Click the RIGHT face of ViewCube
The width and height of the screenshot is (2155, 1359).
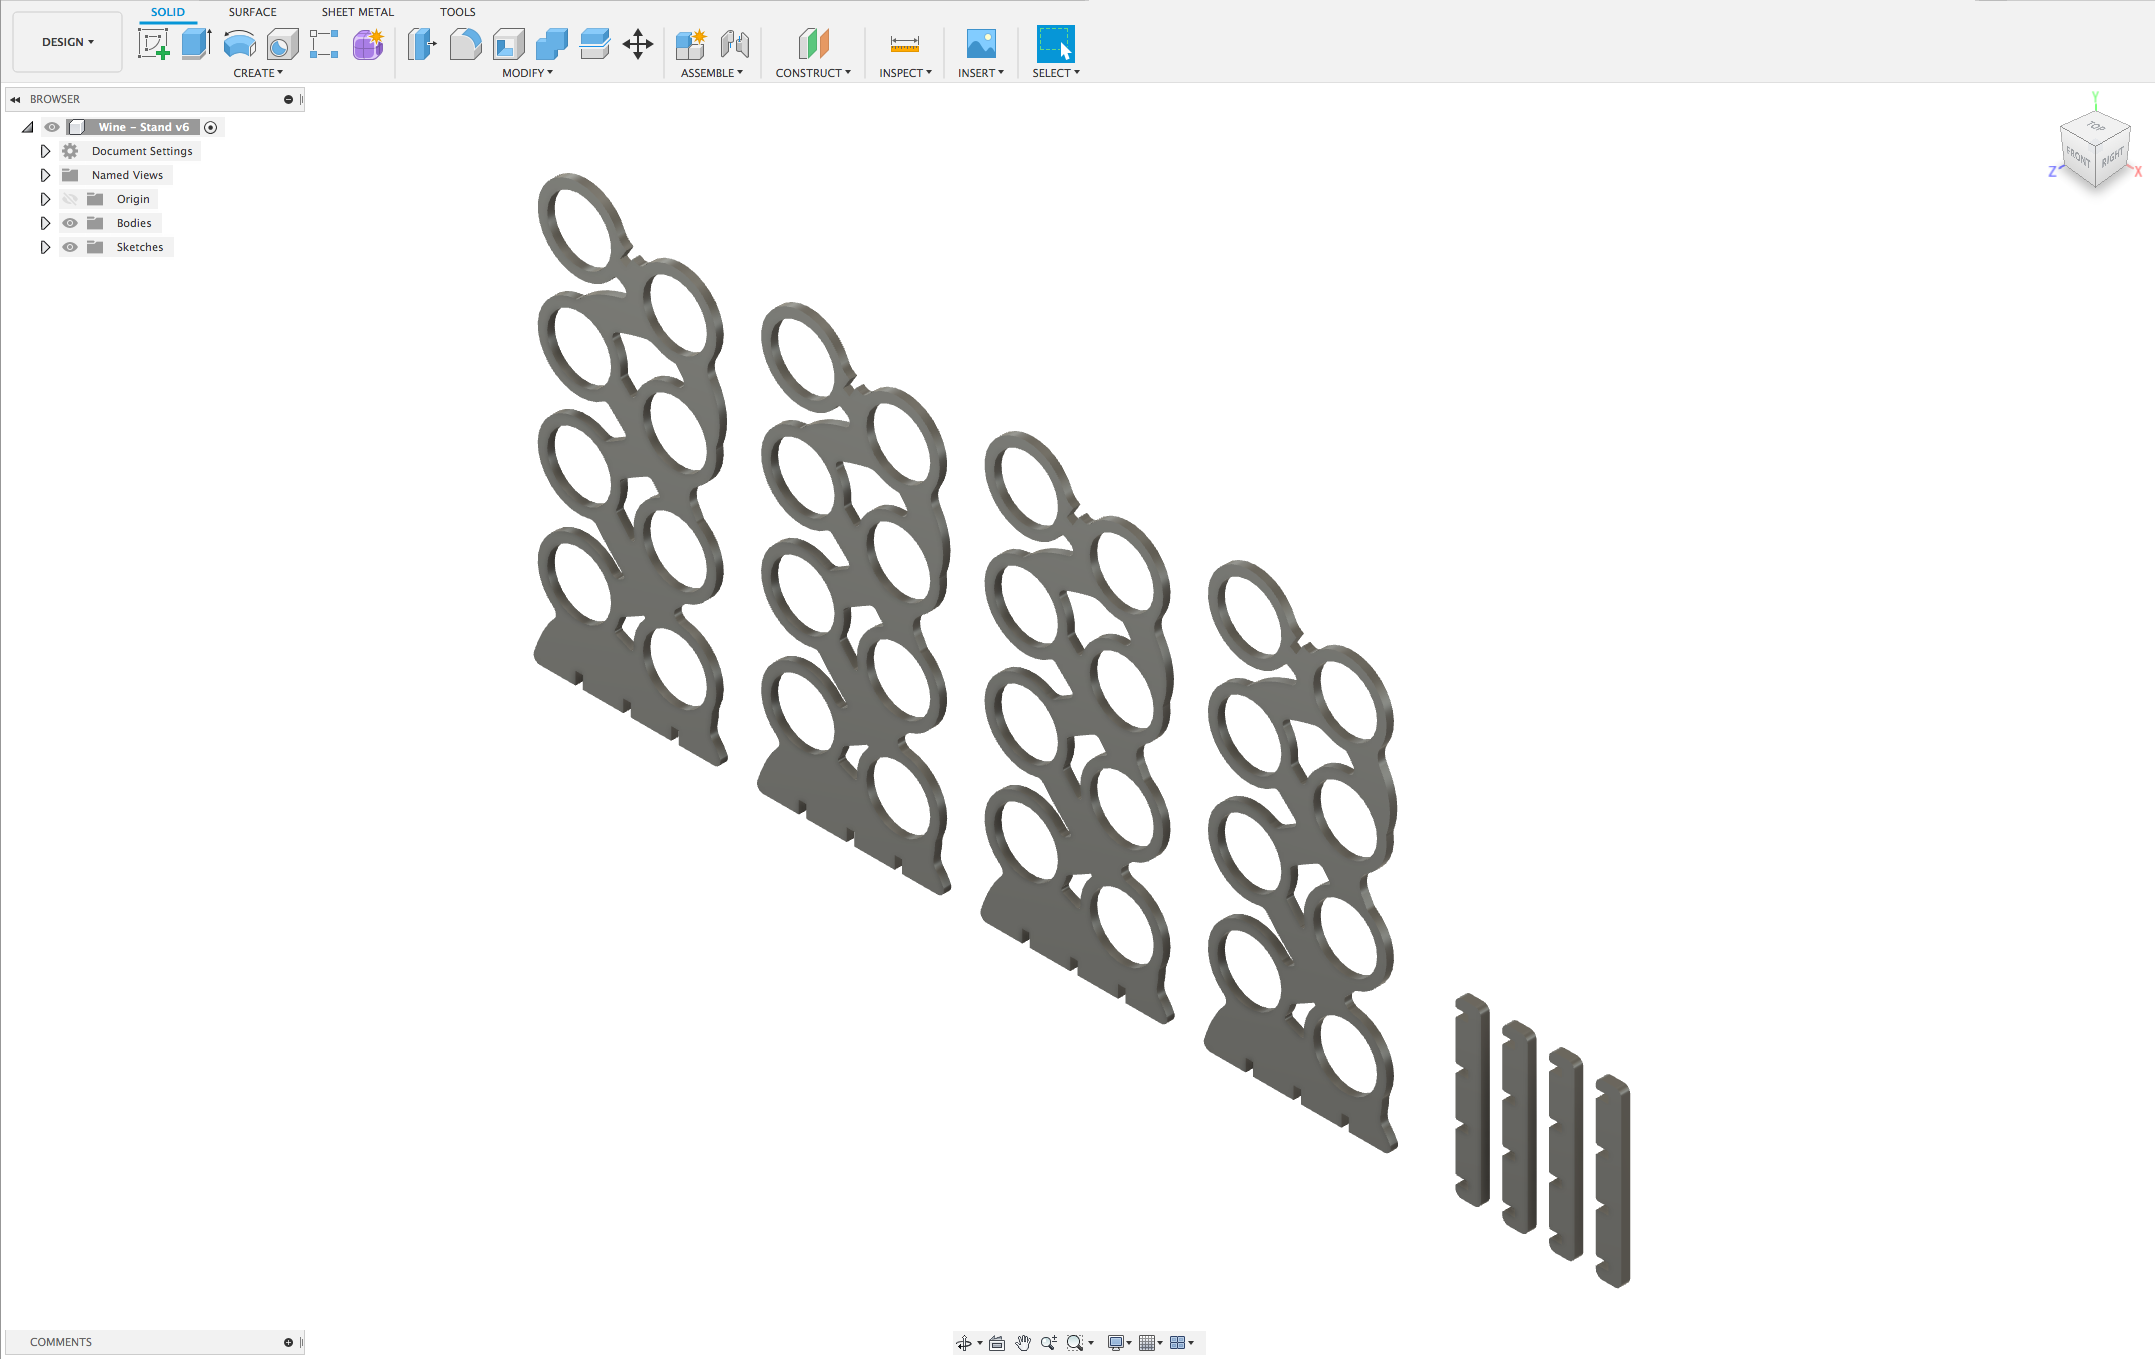pos(2112,158)
